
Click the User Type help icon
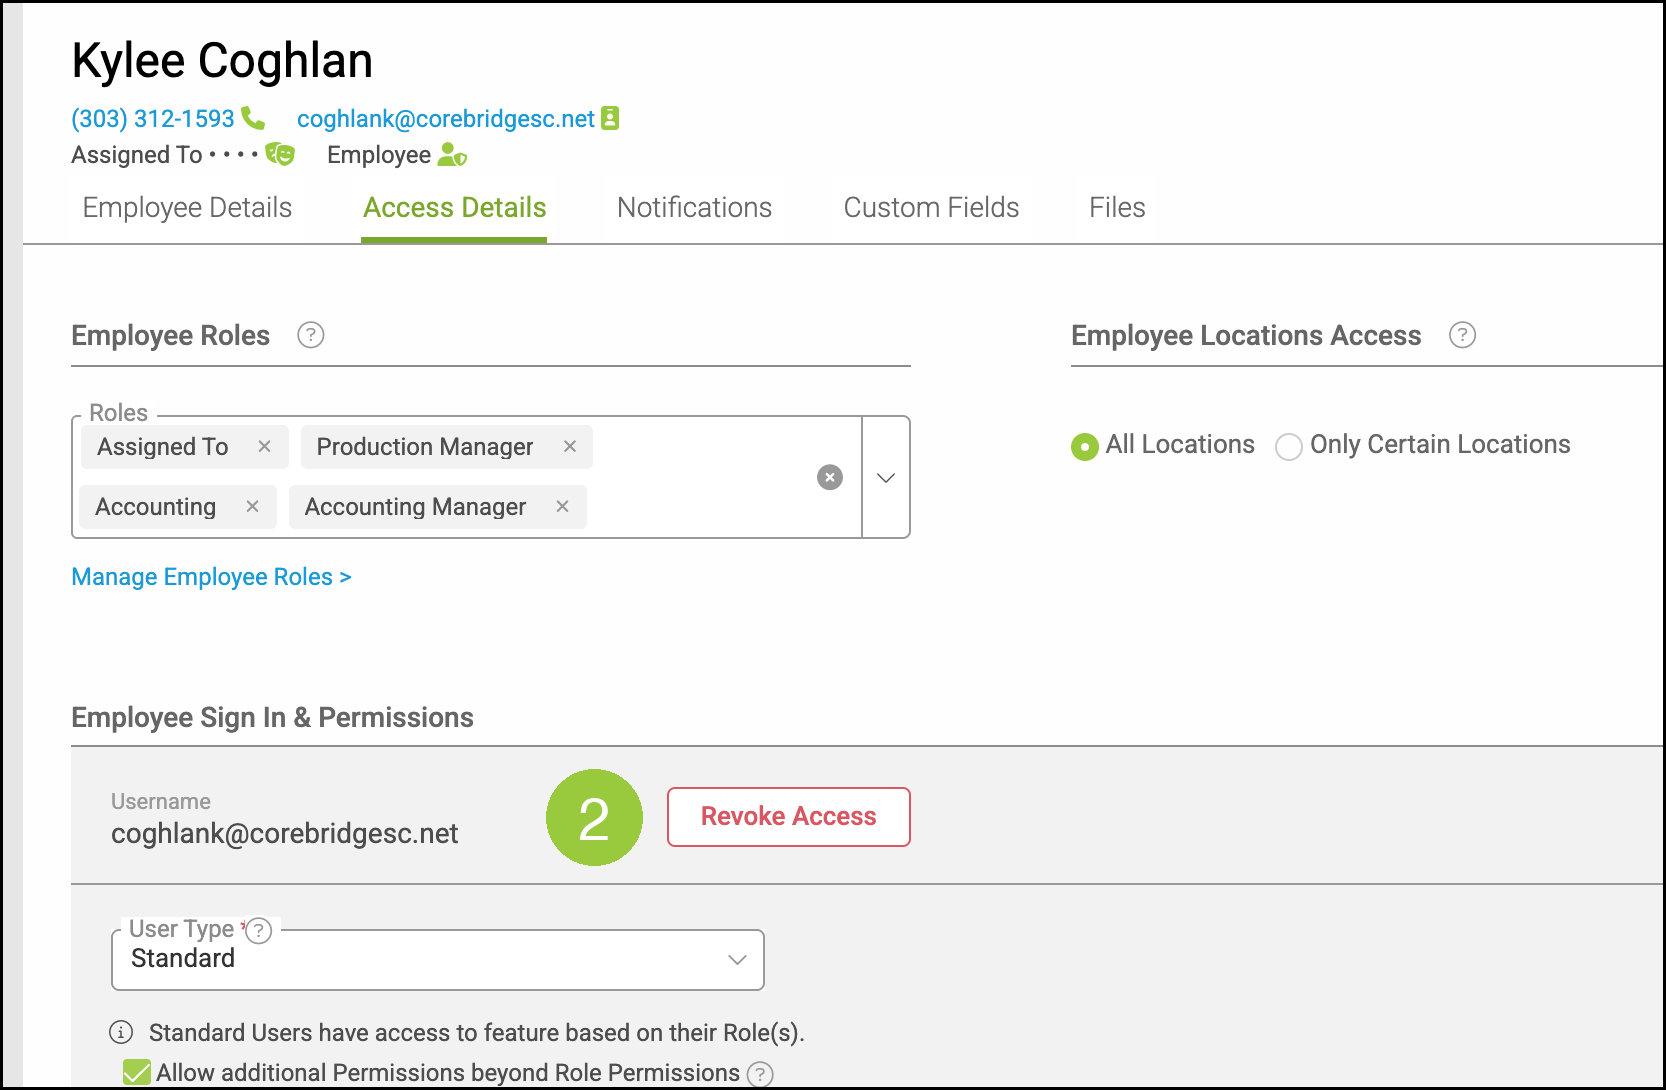click(259, 931)
